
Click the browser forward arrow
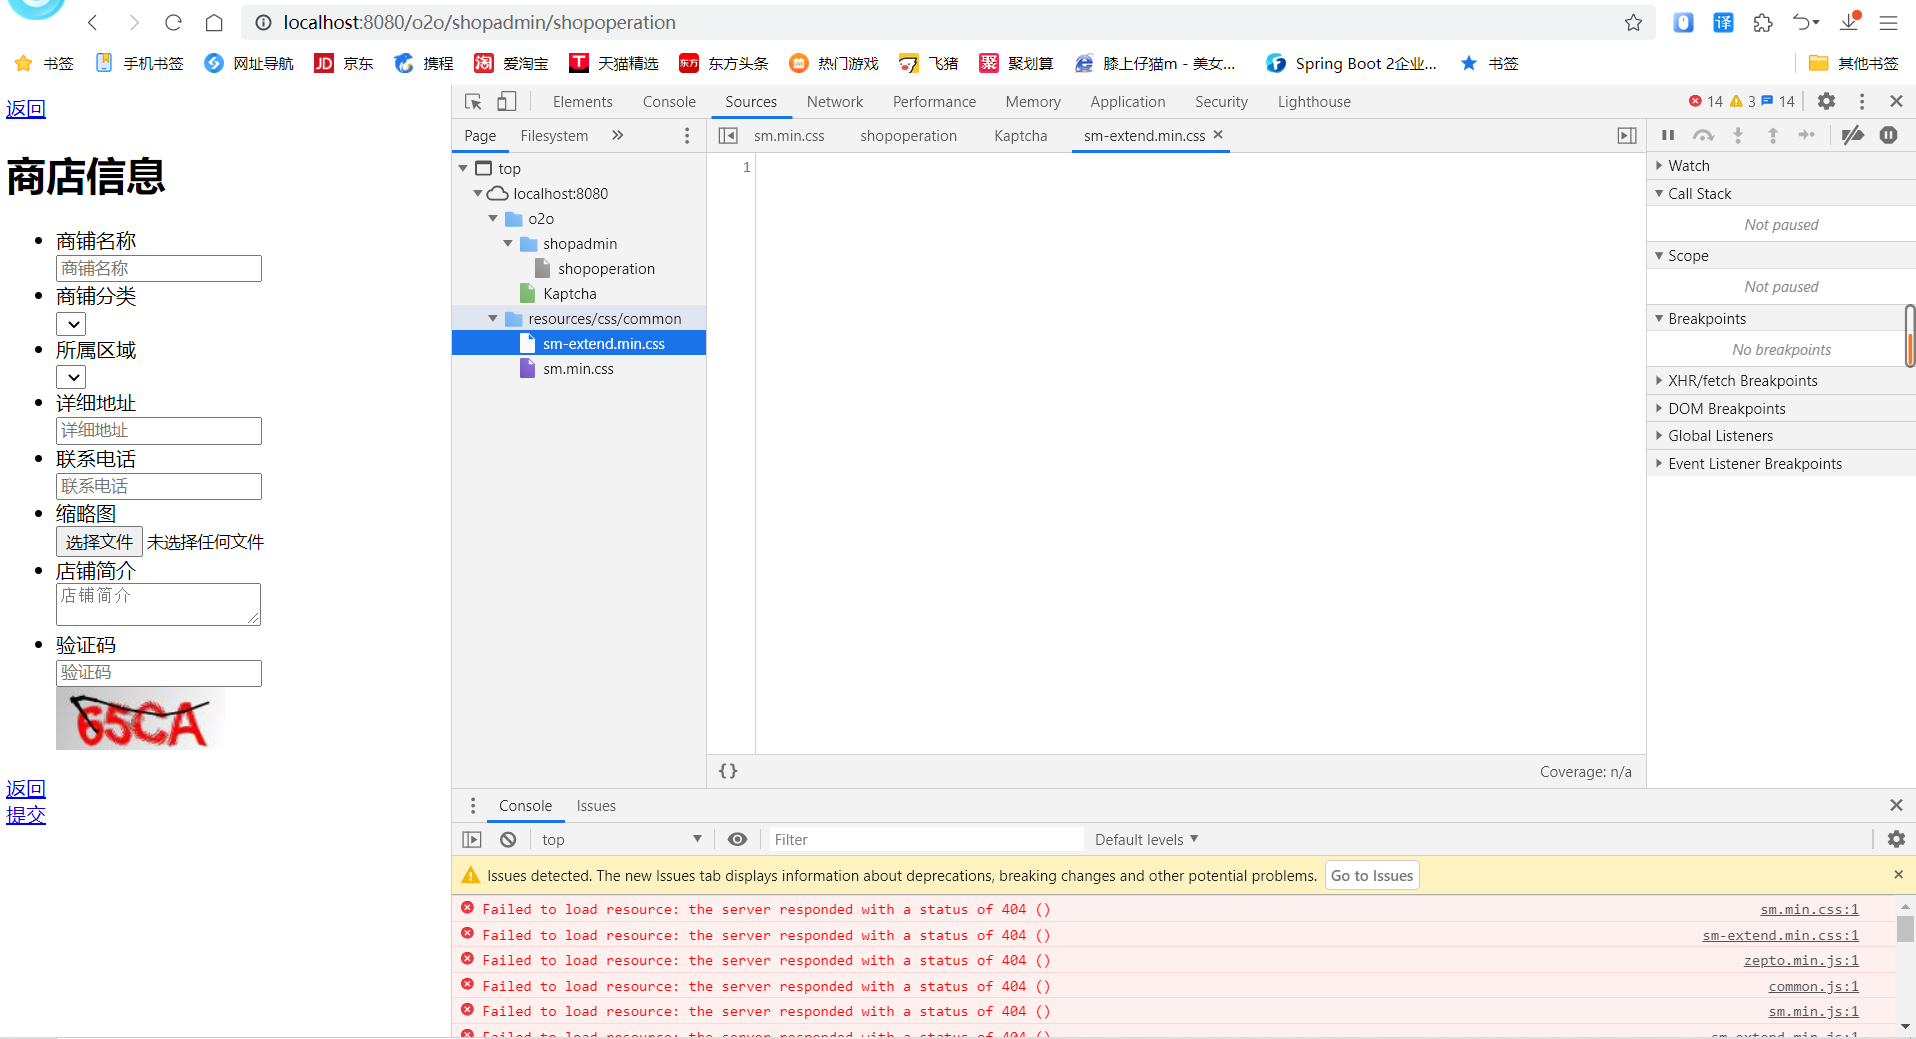pos(134,22)
